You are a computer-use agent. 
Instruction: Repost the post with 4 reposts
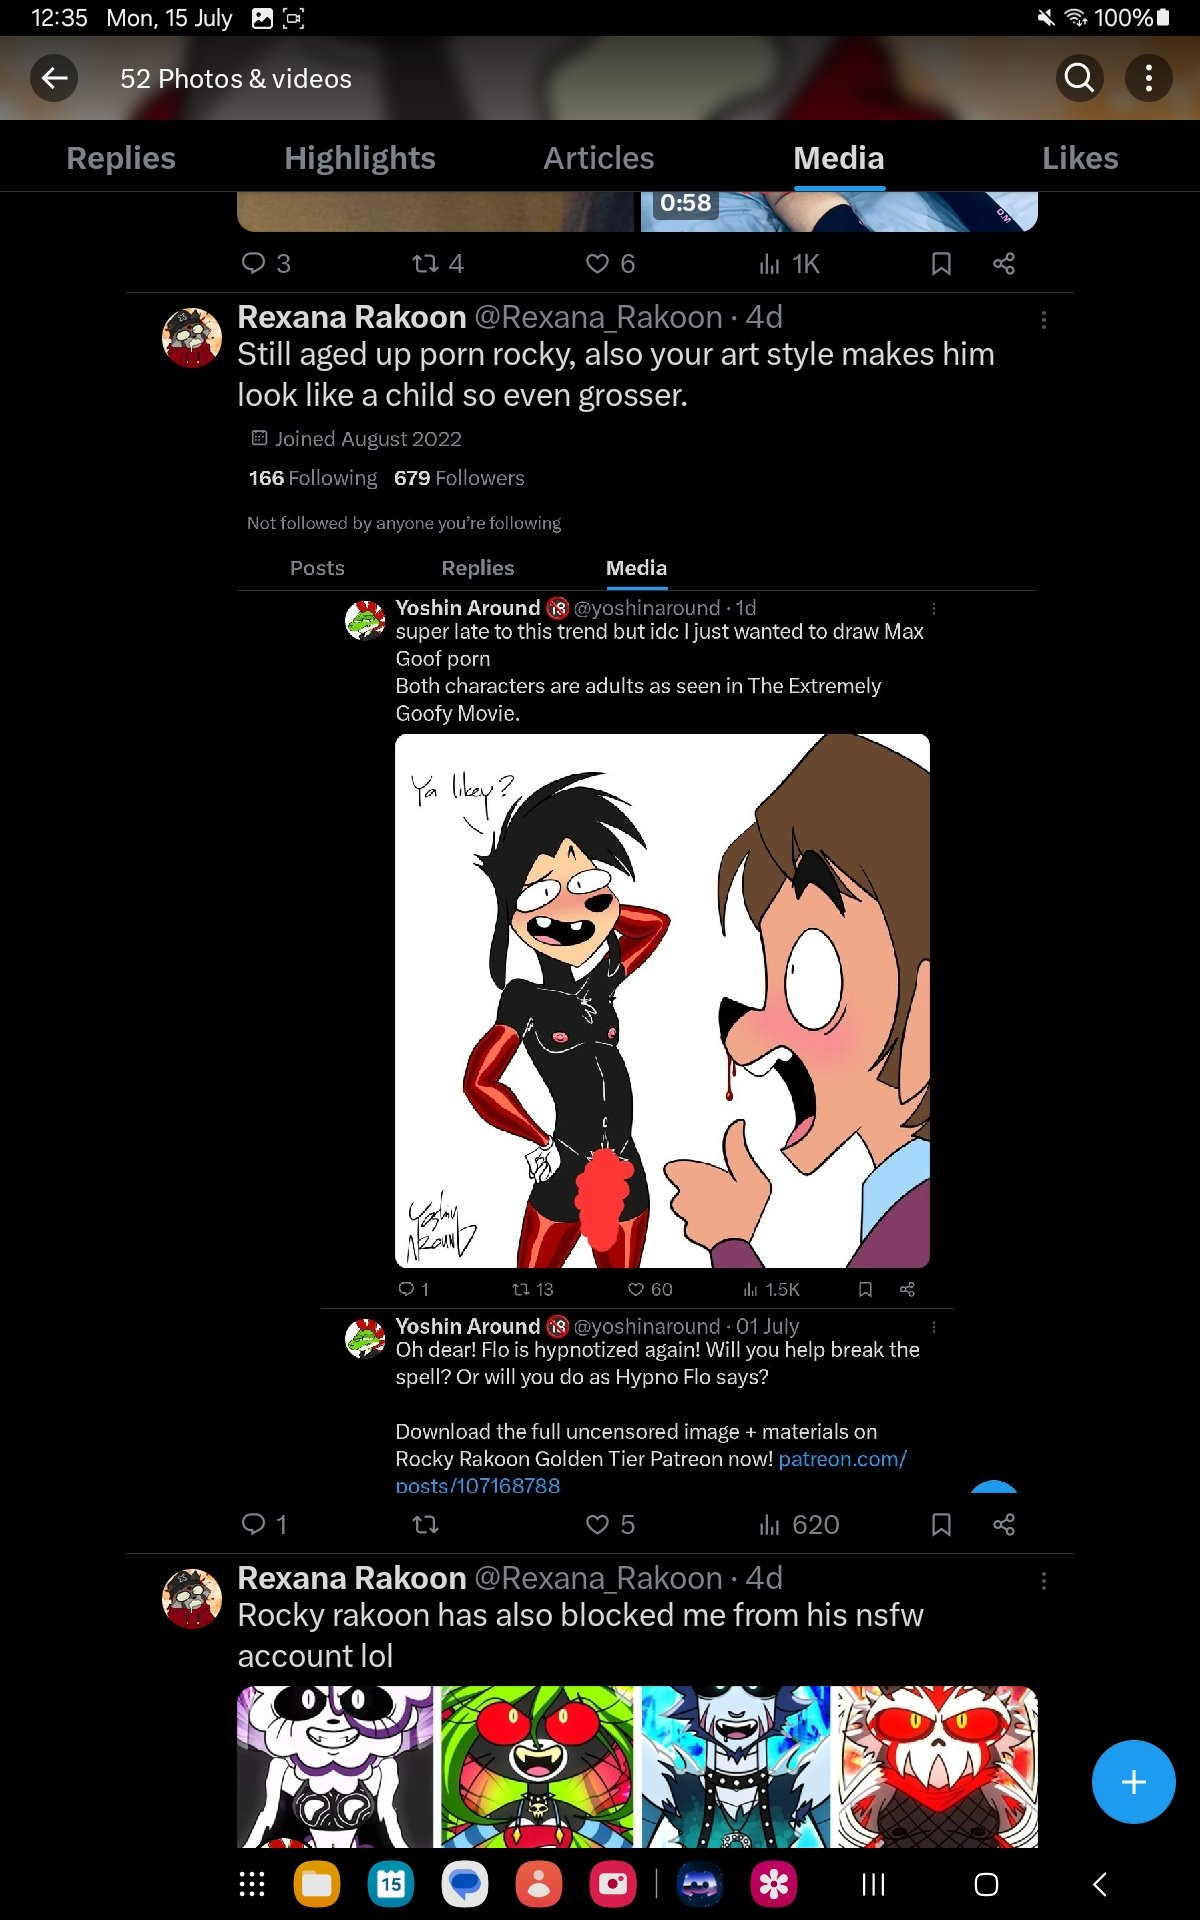pos(426,263)
